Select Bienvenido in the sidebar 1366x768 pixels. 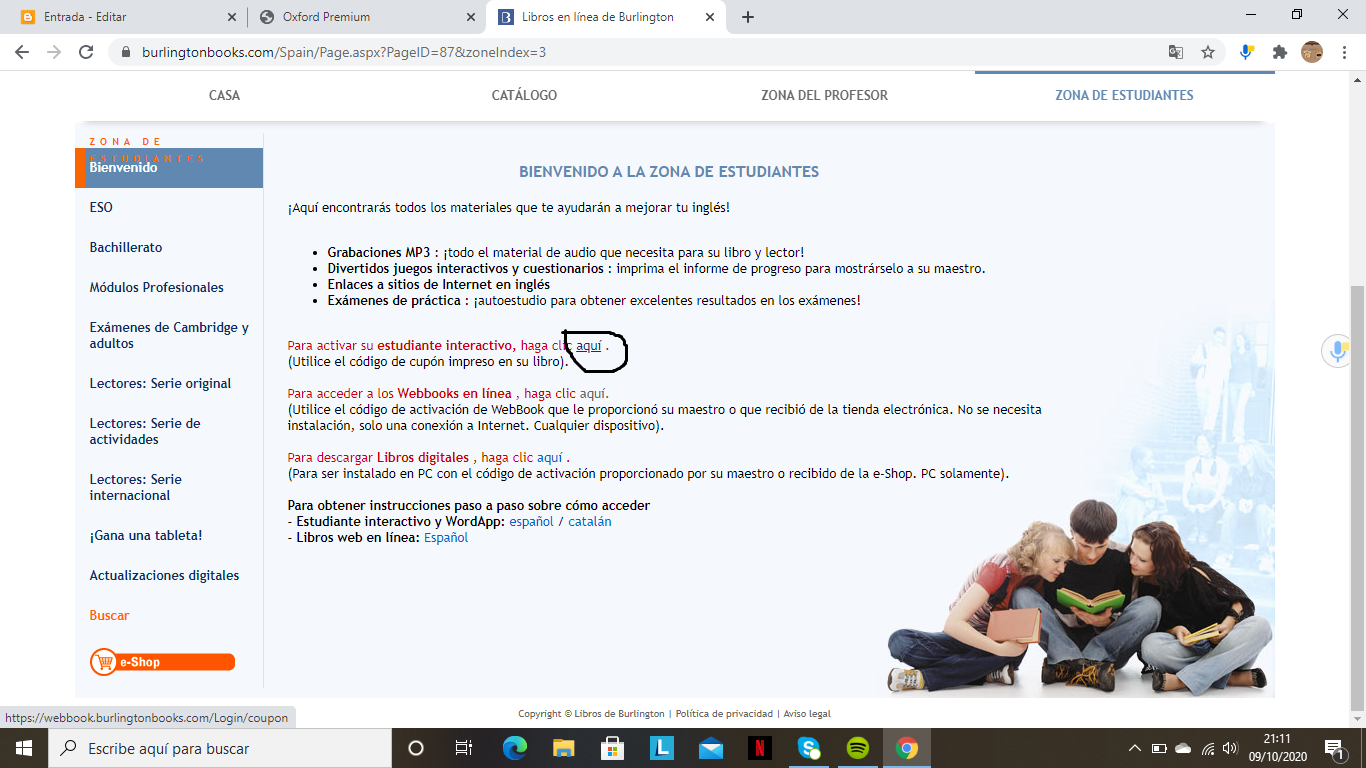(x=169, y=168)
